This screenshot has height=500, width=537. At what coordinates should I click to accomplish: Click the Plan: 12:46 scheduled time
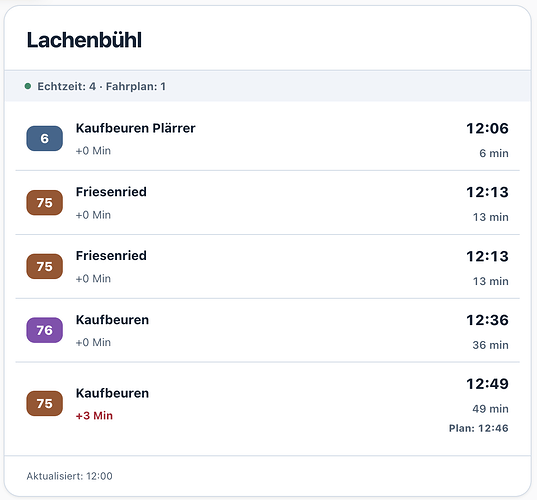pos(478,428)
